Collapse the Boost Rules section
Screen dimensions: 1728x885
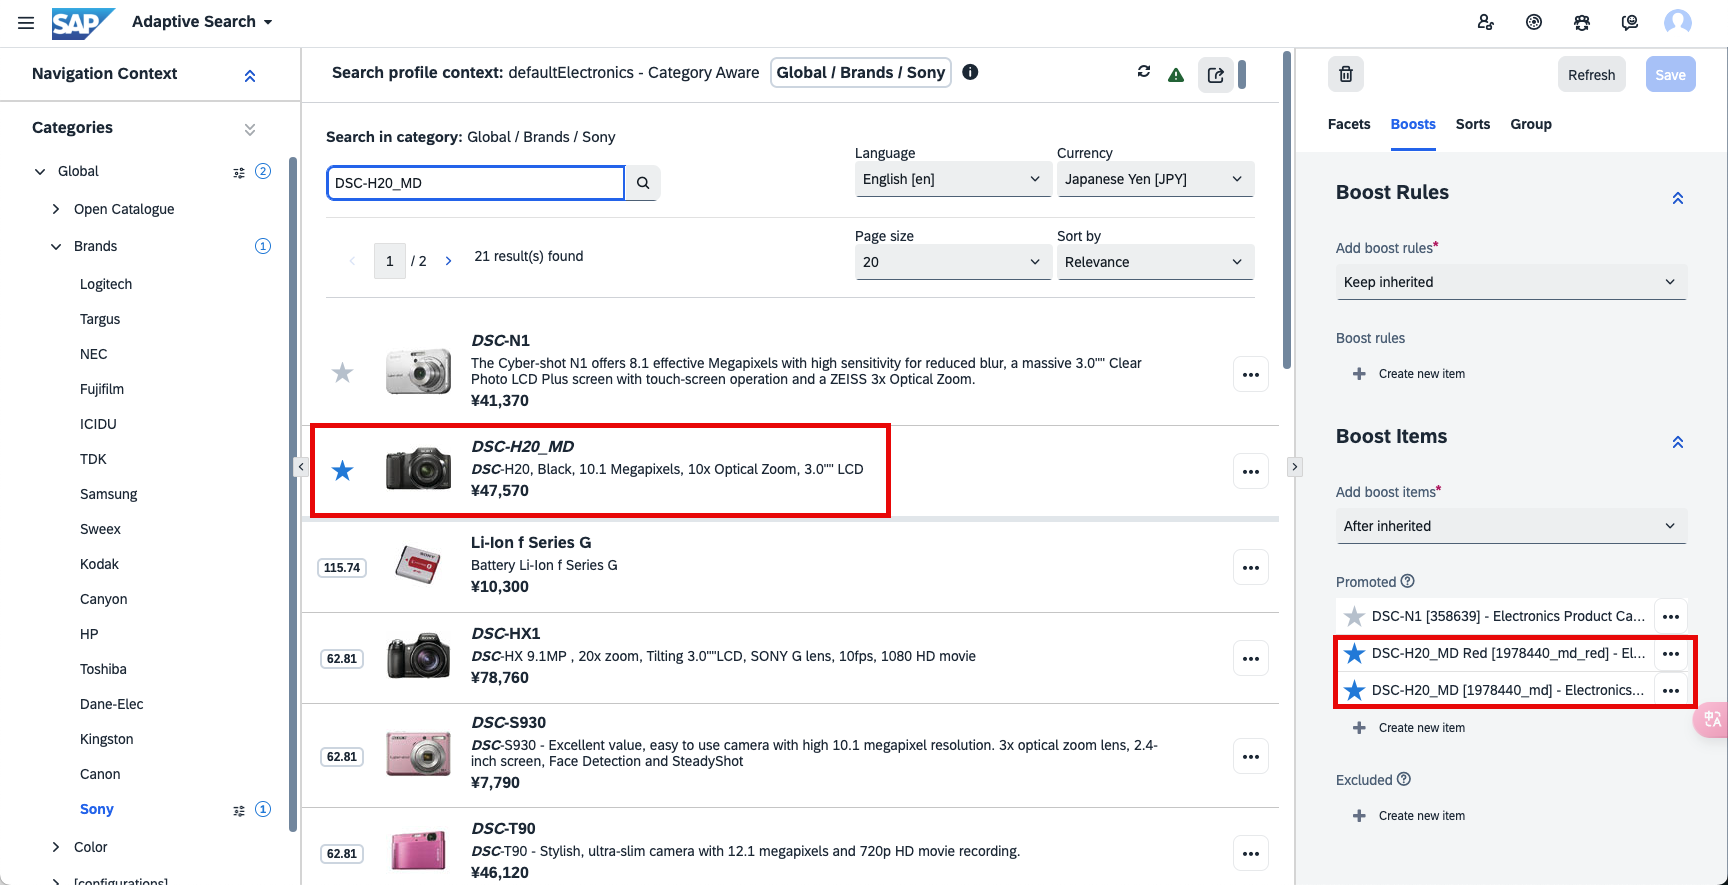pyautogui.click(x=1678, y=198)
